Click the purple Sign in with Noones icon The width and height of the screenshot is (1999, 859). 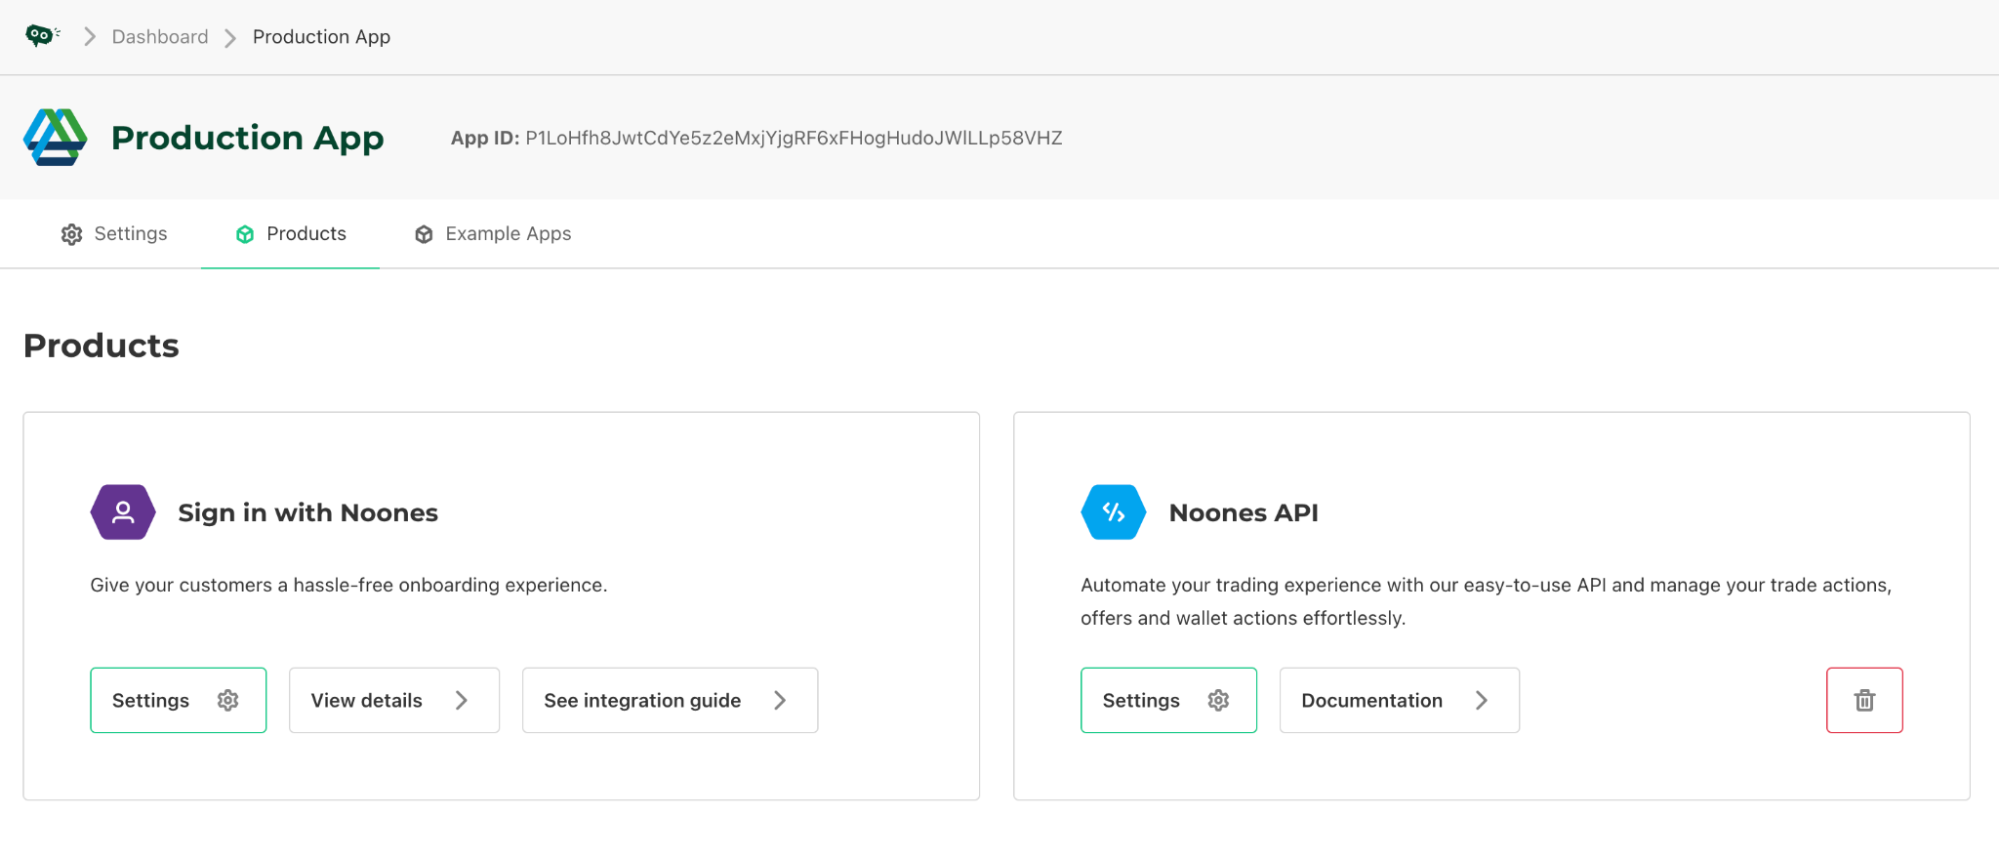coord(123,512)
